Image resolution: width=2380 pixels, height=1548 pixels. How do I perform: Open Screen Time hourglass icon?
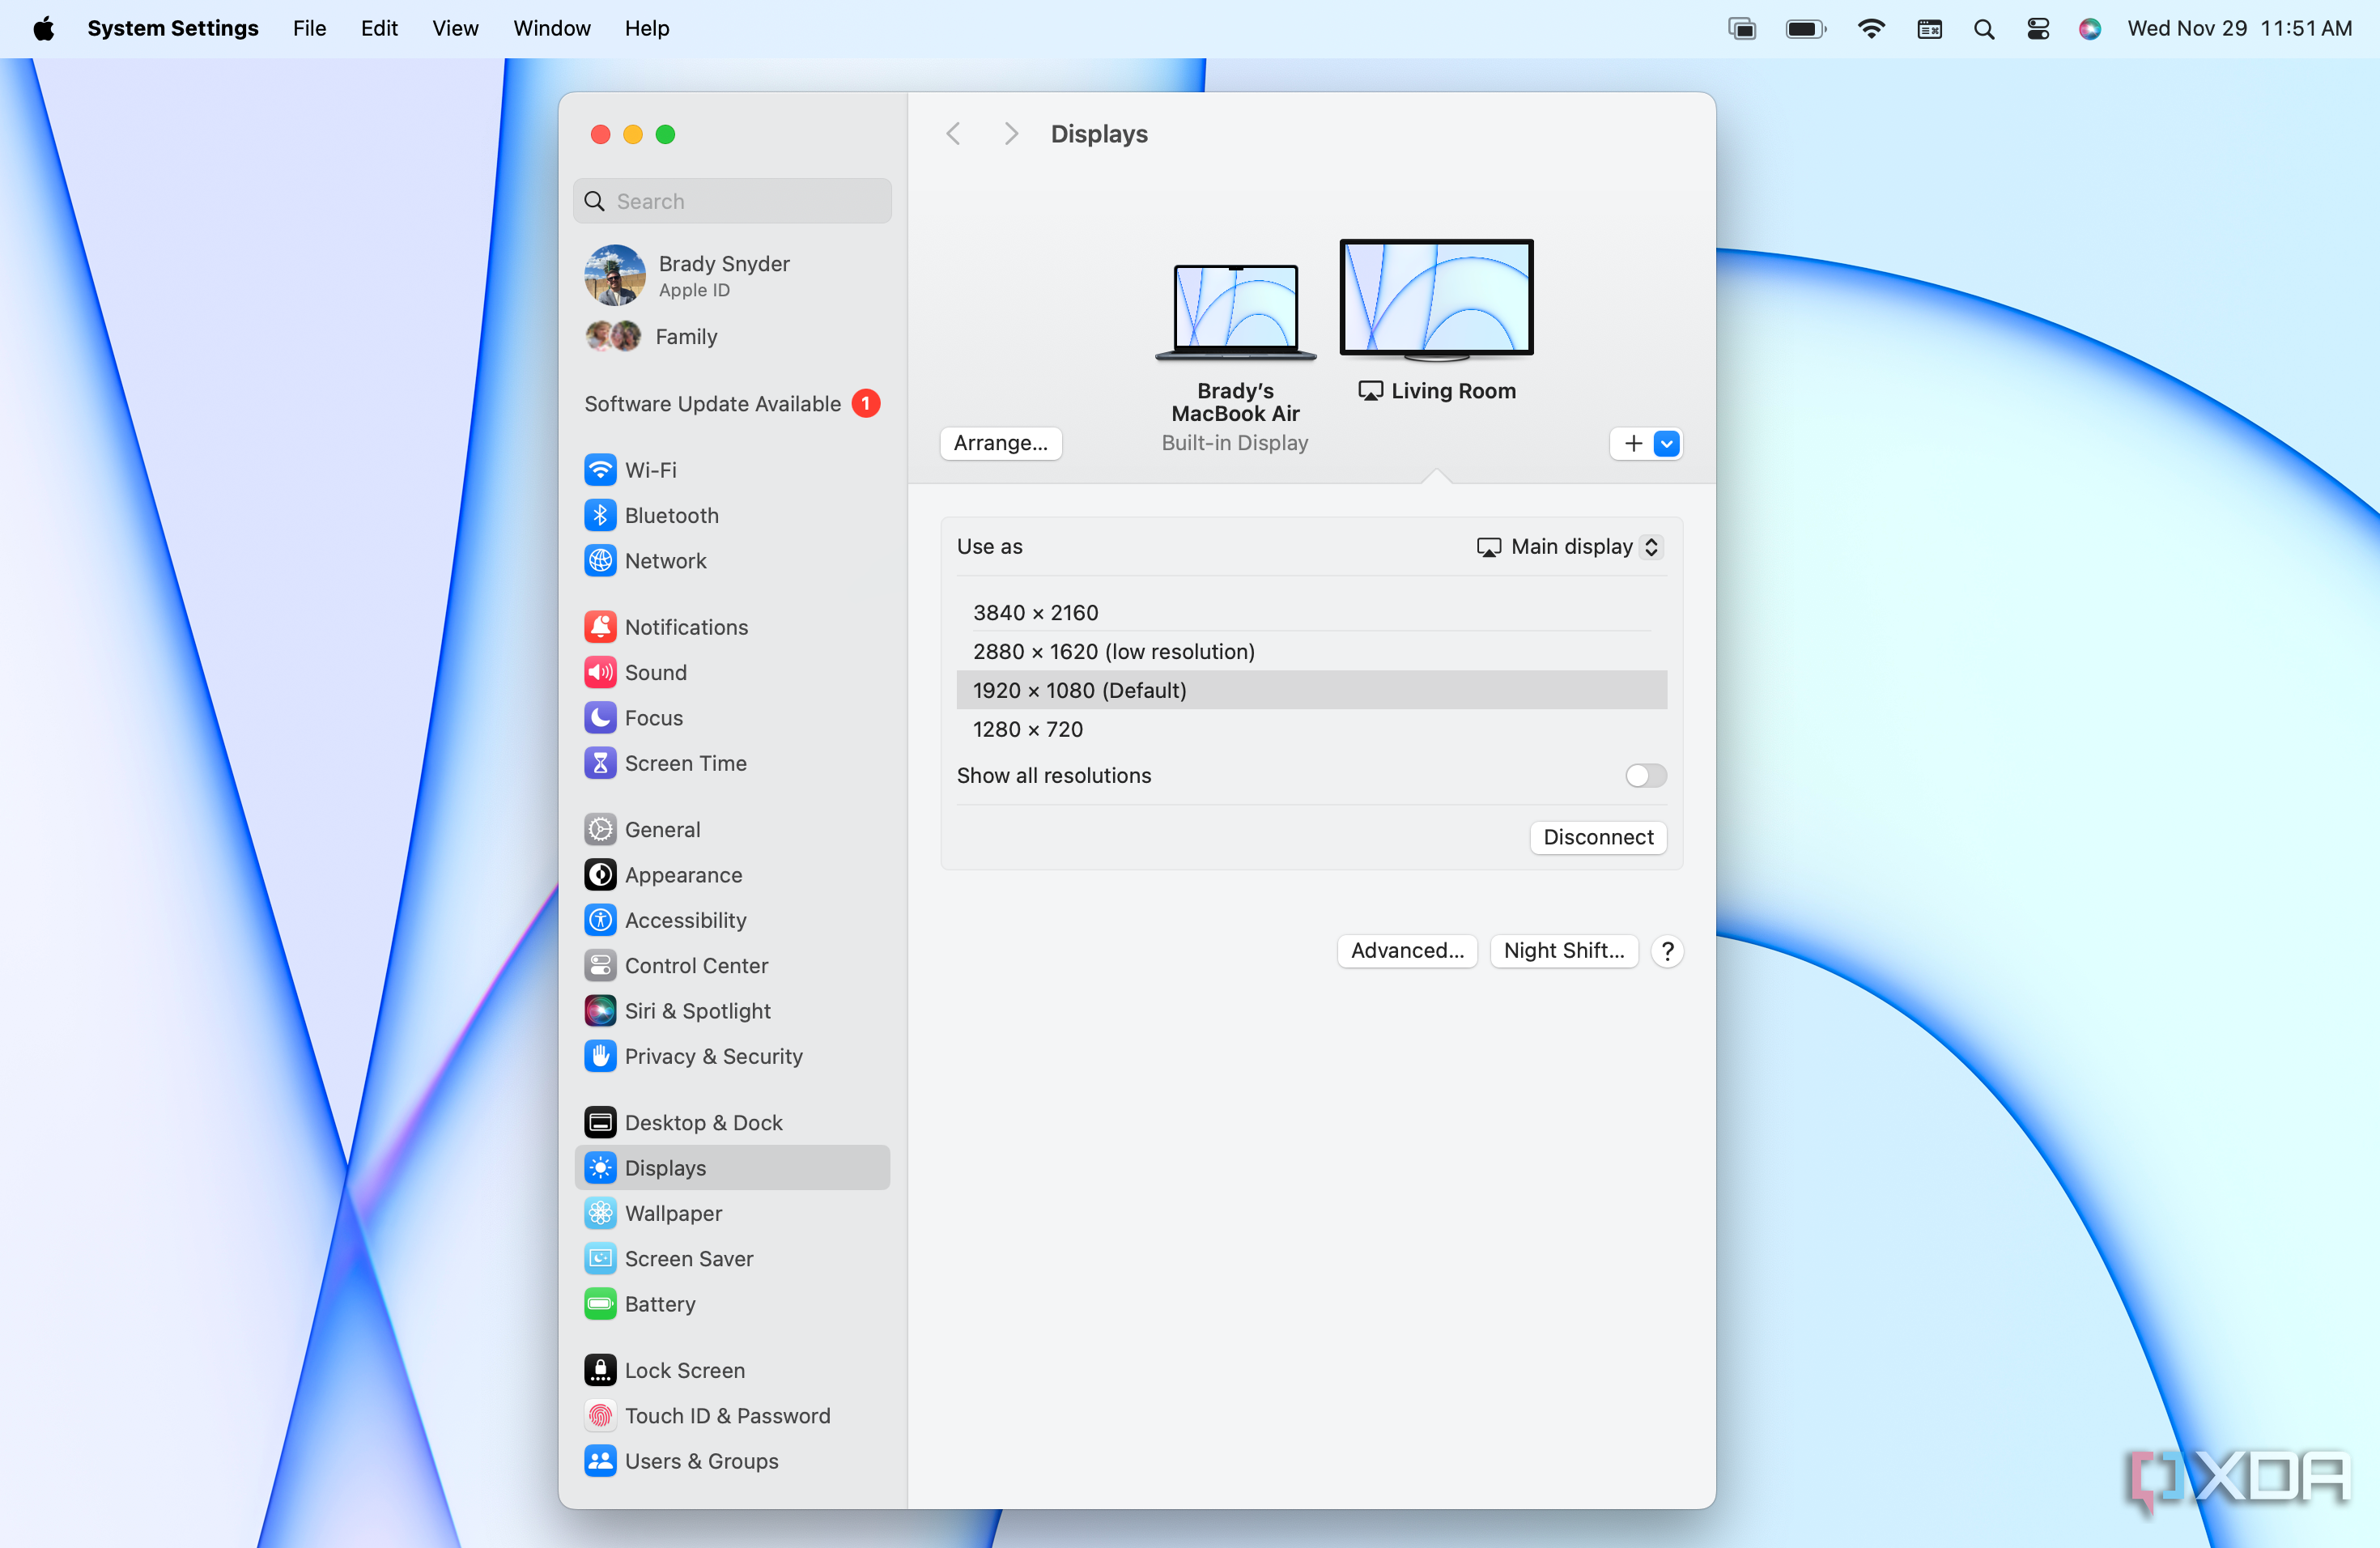point(600,763)
